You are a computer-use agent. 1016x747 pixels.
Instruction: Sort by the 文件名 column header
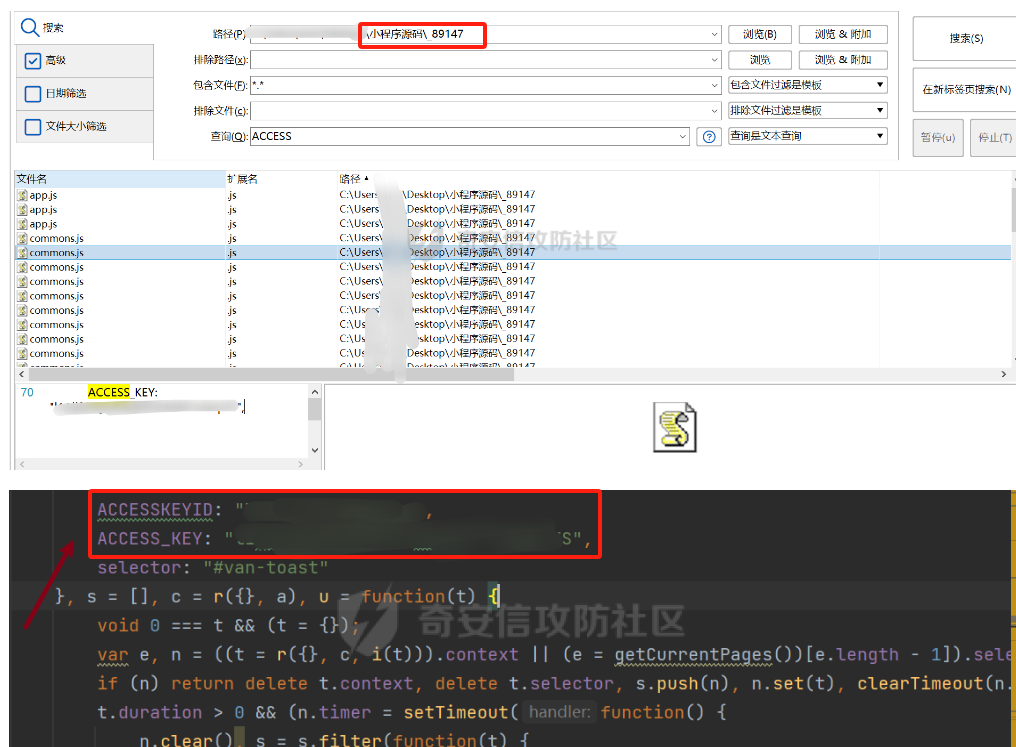[x=120, y=179]
